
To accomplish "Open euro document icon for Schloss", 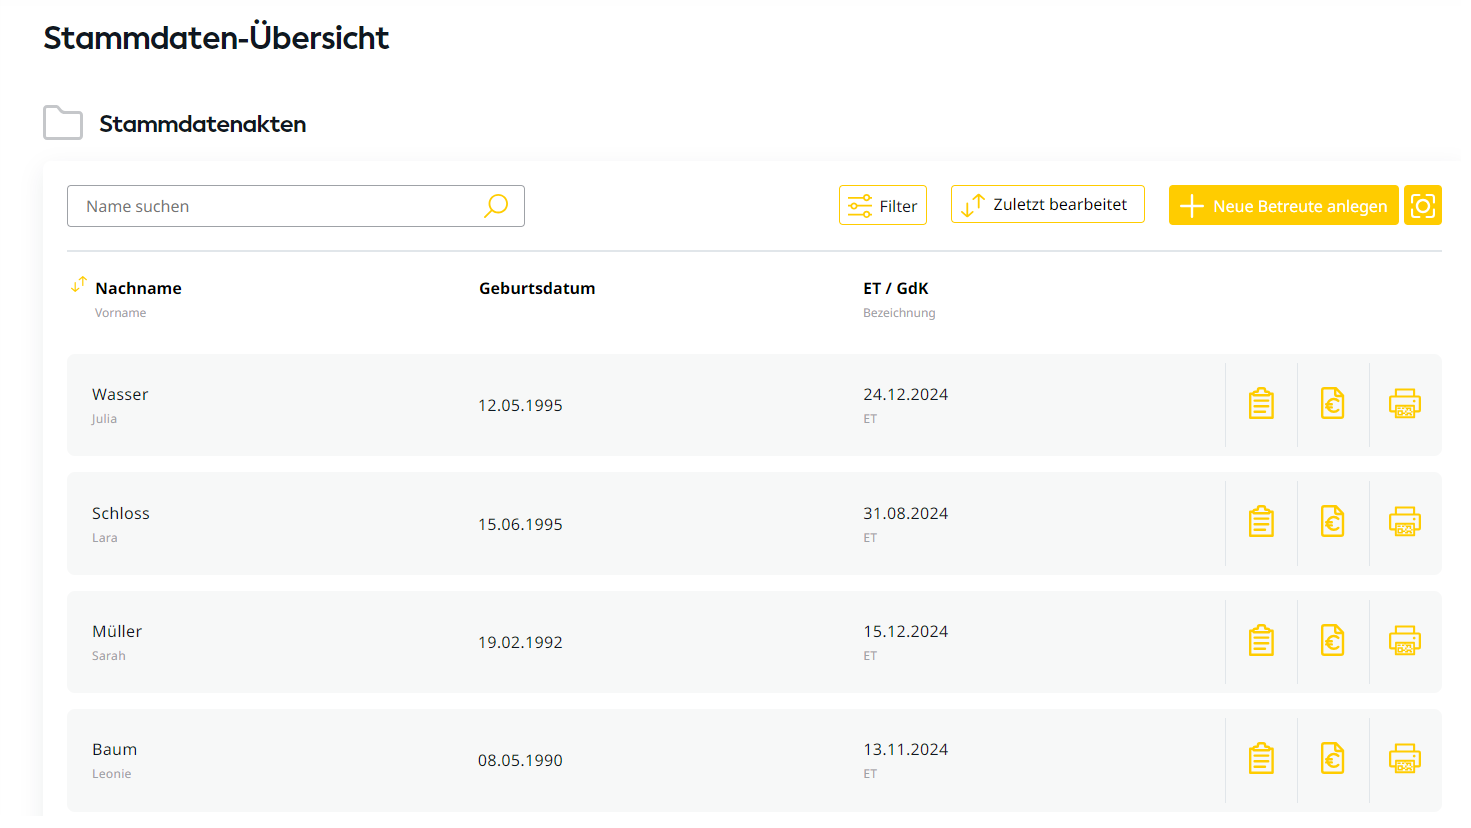I will 1332,522.
